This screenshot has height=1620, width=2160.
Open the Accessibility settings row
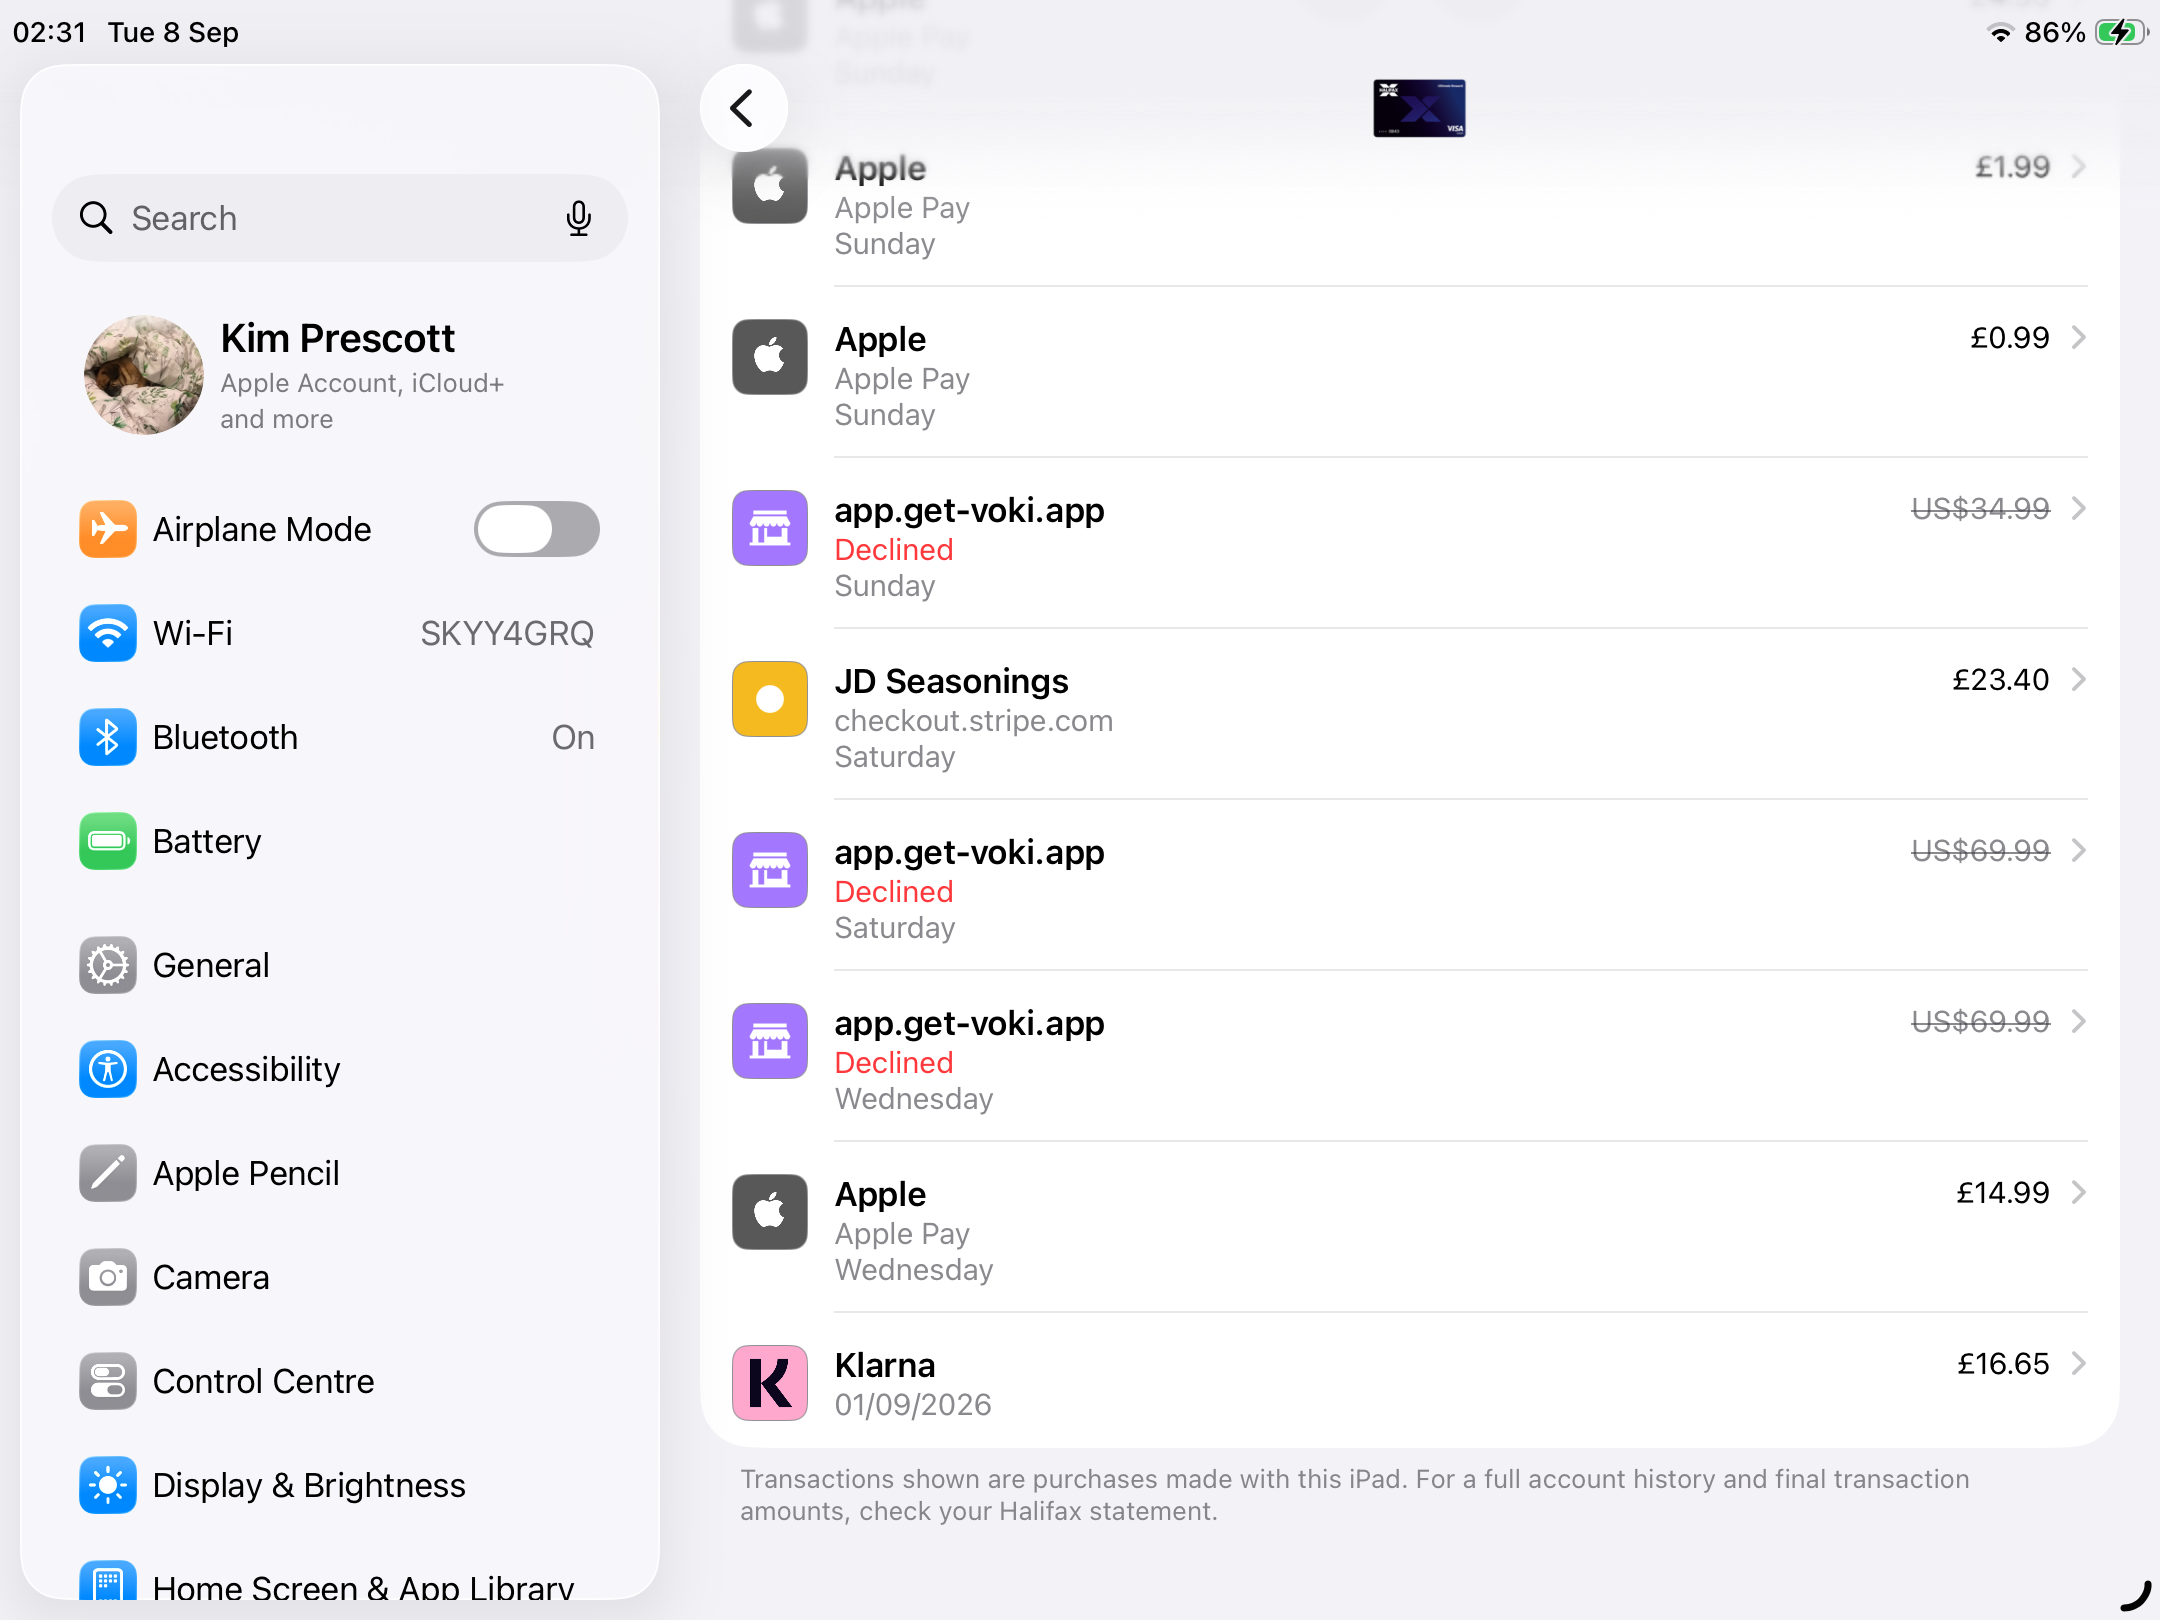point(340,1069)
